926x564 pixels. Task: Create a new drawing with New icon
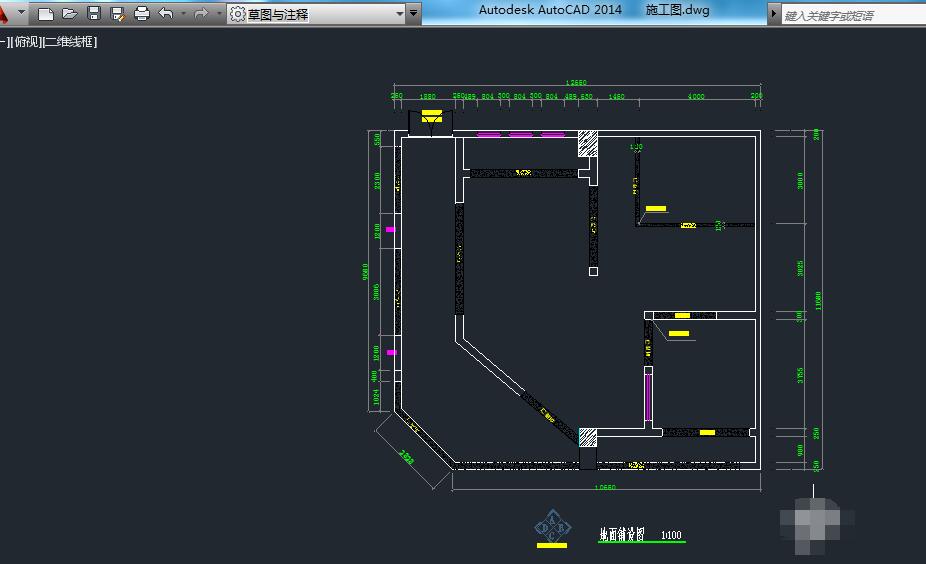pyautogui.click(x=46, y=14)
